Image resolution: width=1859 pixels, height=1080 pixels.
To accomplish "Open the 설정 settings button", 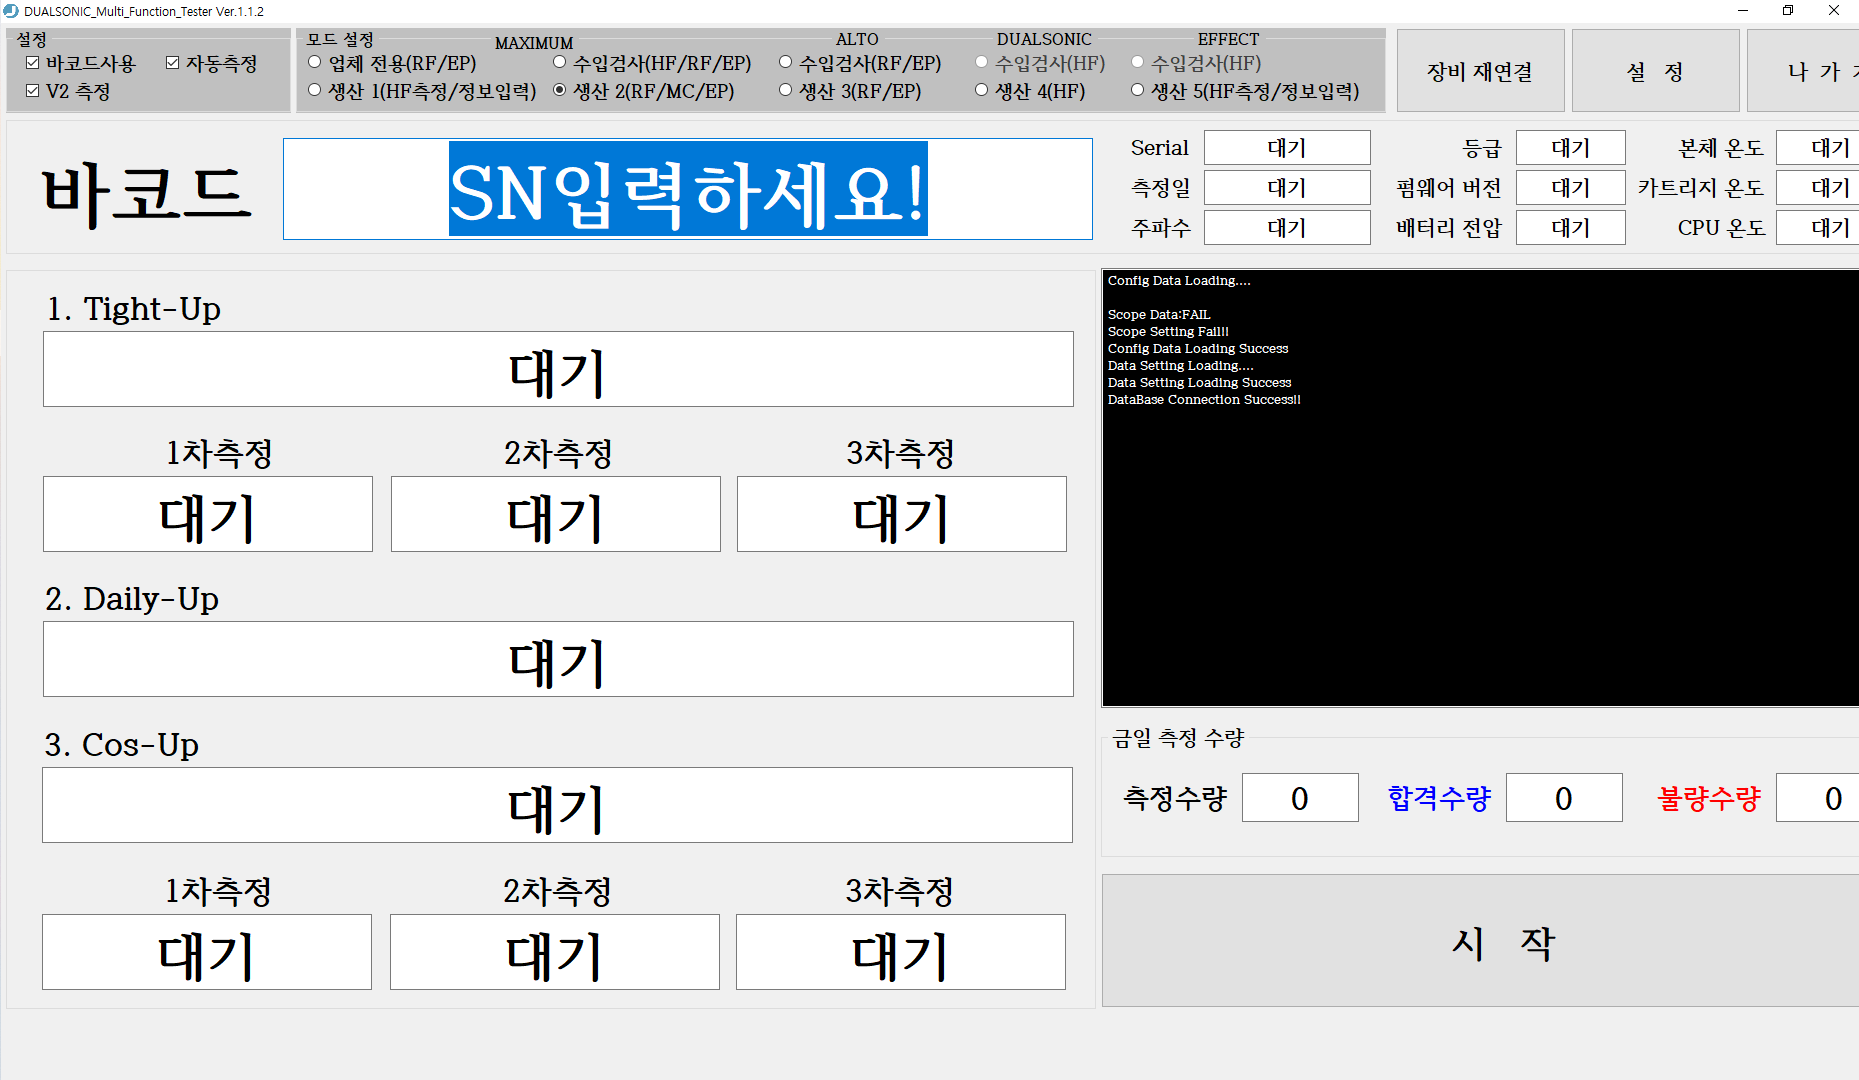I will click(x=1655, y=70).
